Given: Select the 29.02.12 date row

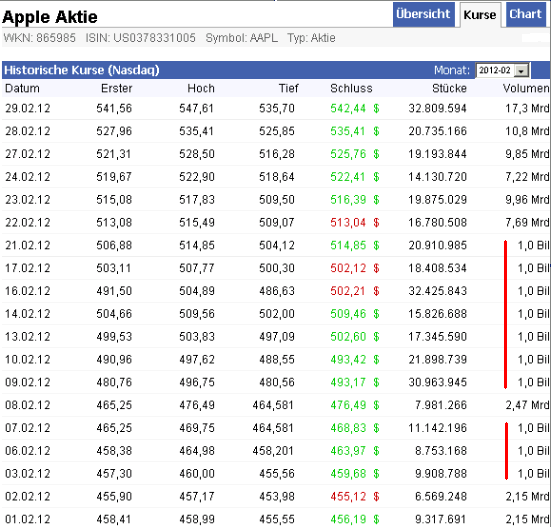Looking at the screenshot, I should pyautogui.click(x=276, y=108).
